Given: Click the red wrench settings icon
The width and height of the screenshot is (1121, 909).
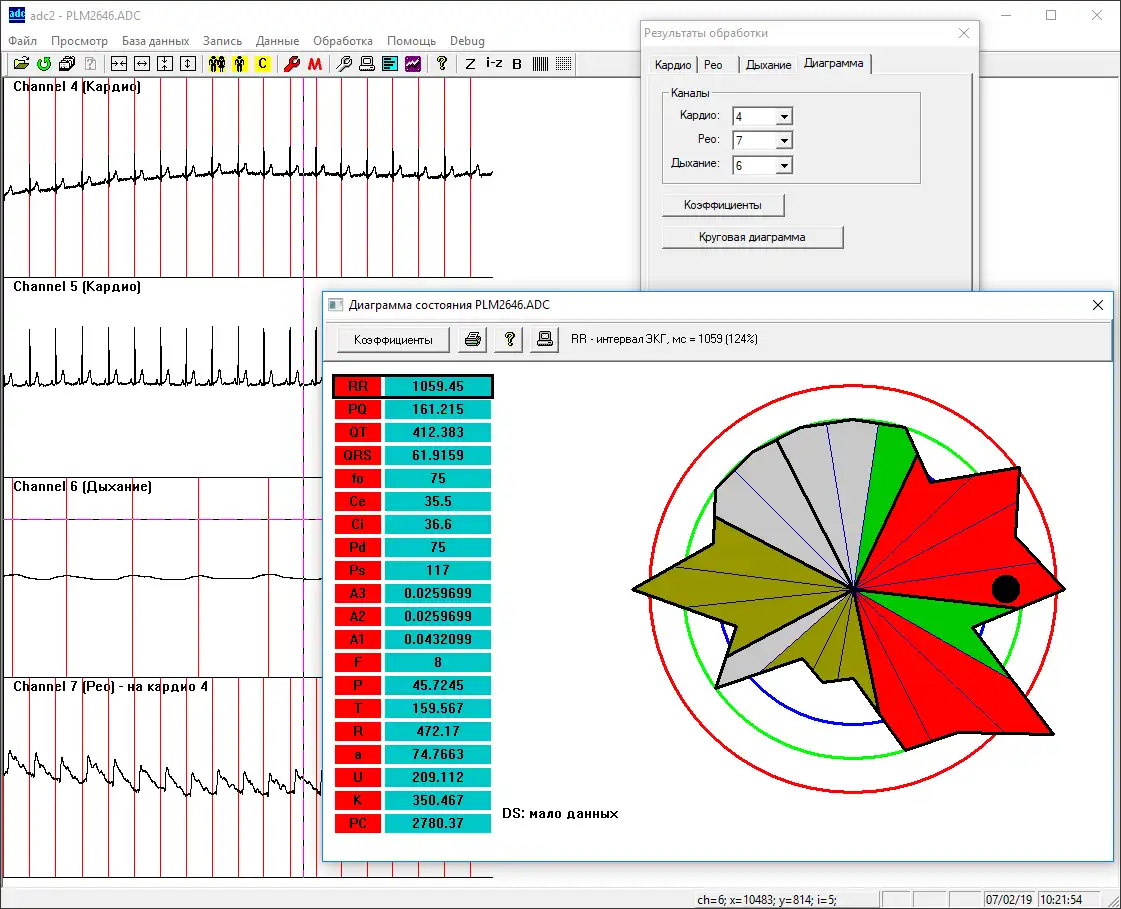Looking at the screenshot, I should point(292,64).
